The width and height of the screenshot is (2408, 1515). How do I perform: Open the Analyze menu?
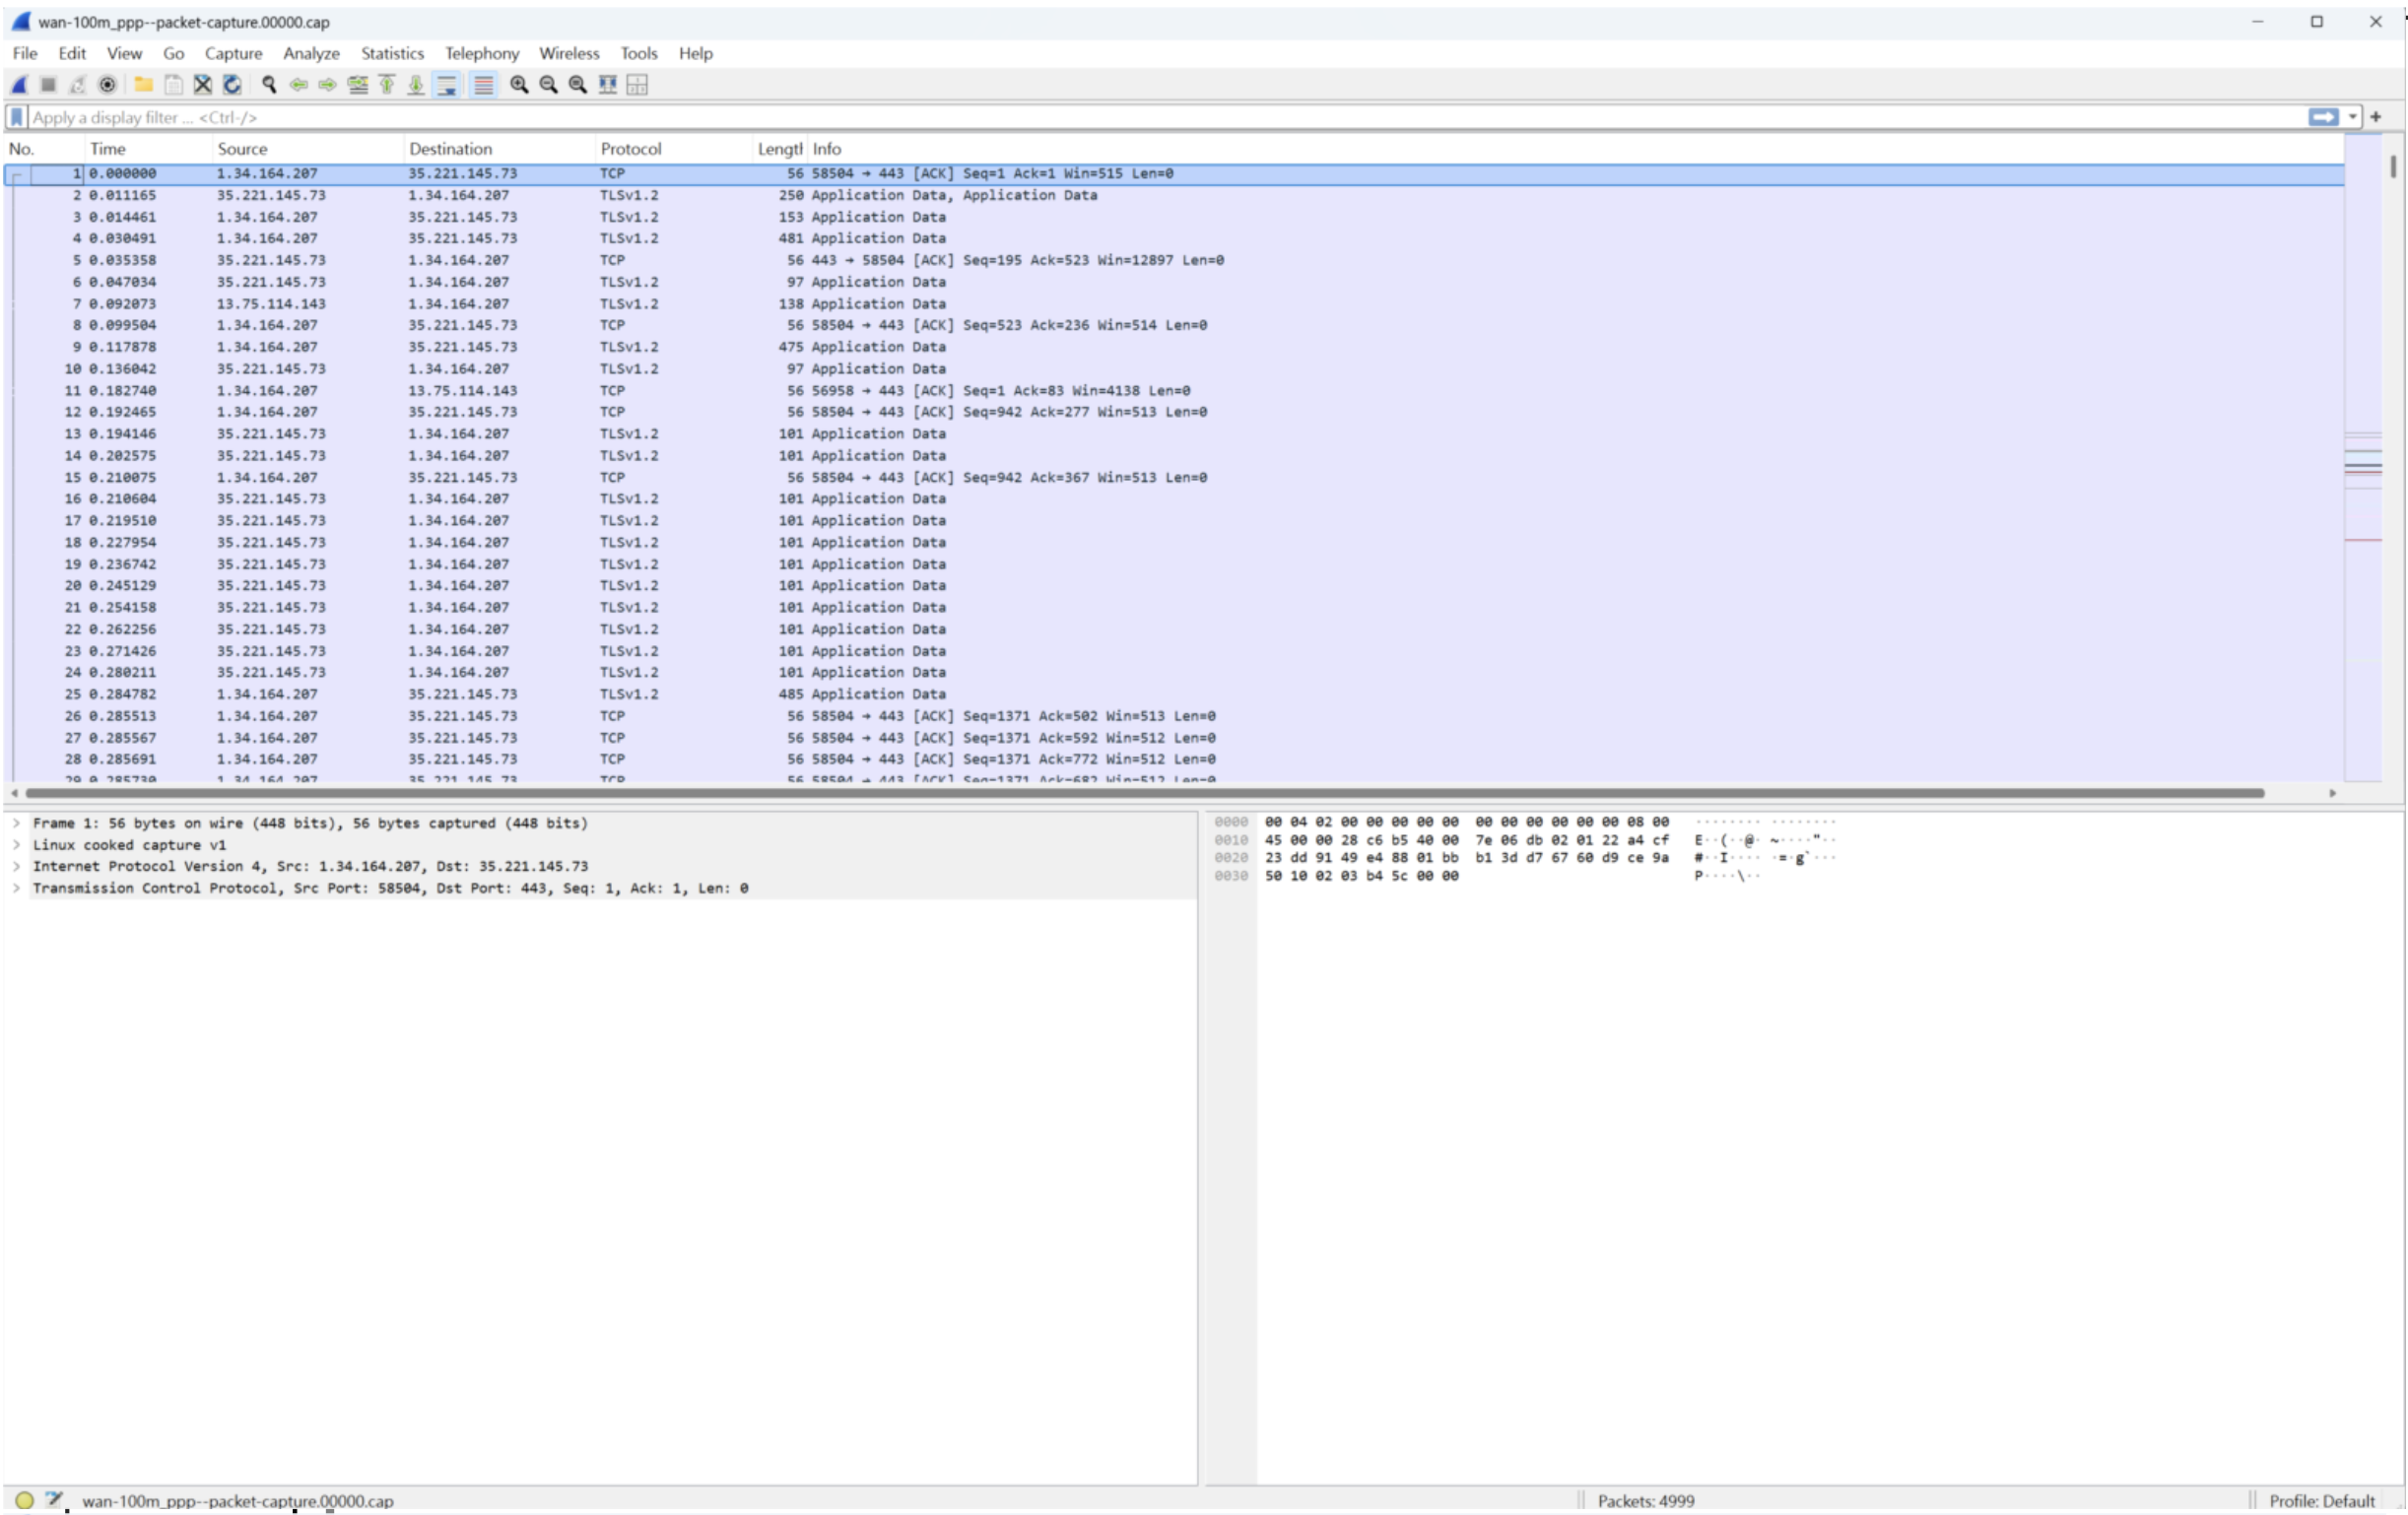(311, 53)
